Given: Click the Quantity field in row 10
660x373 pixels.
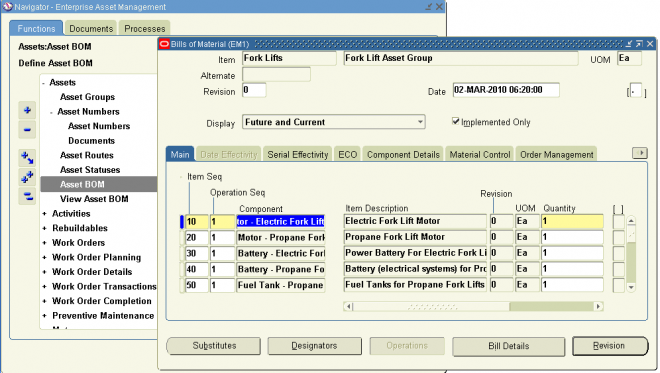Looking at the screenshot, I should tap(572, 221).
